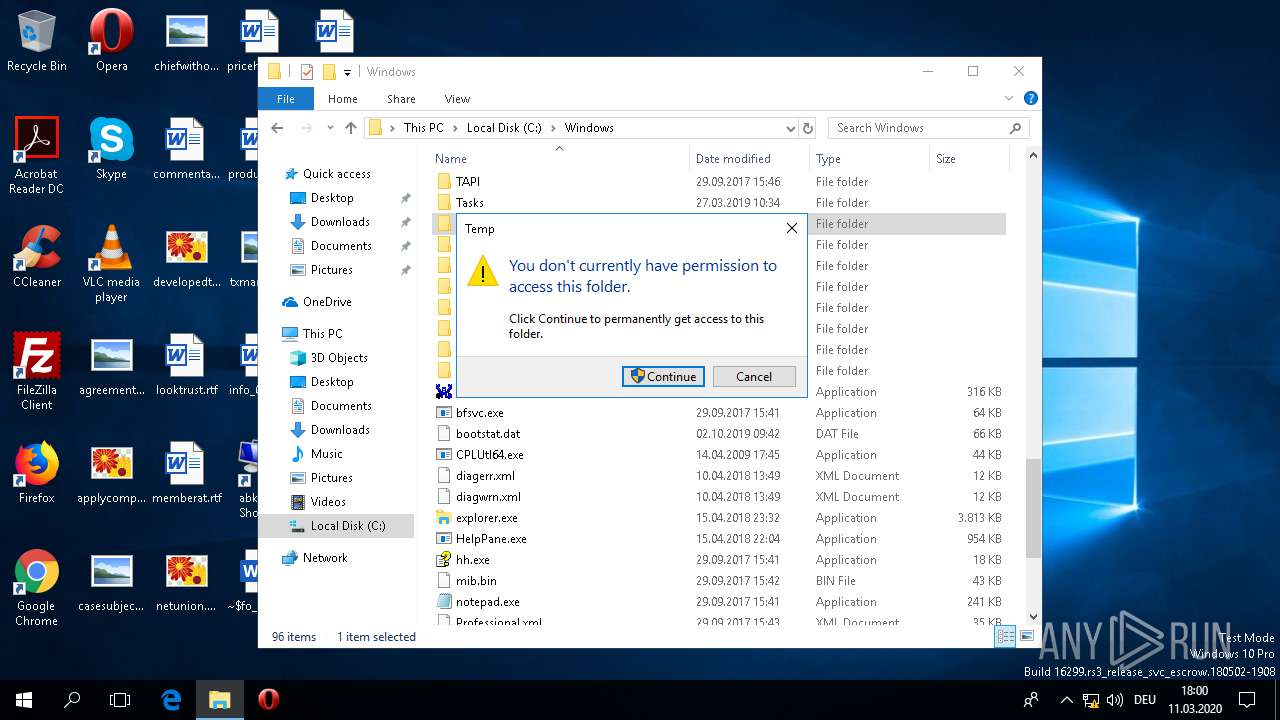Open pinned Downloads under Quick access
This screenshot has width=1280, height=720.
(x=340, y=222)
